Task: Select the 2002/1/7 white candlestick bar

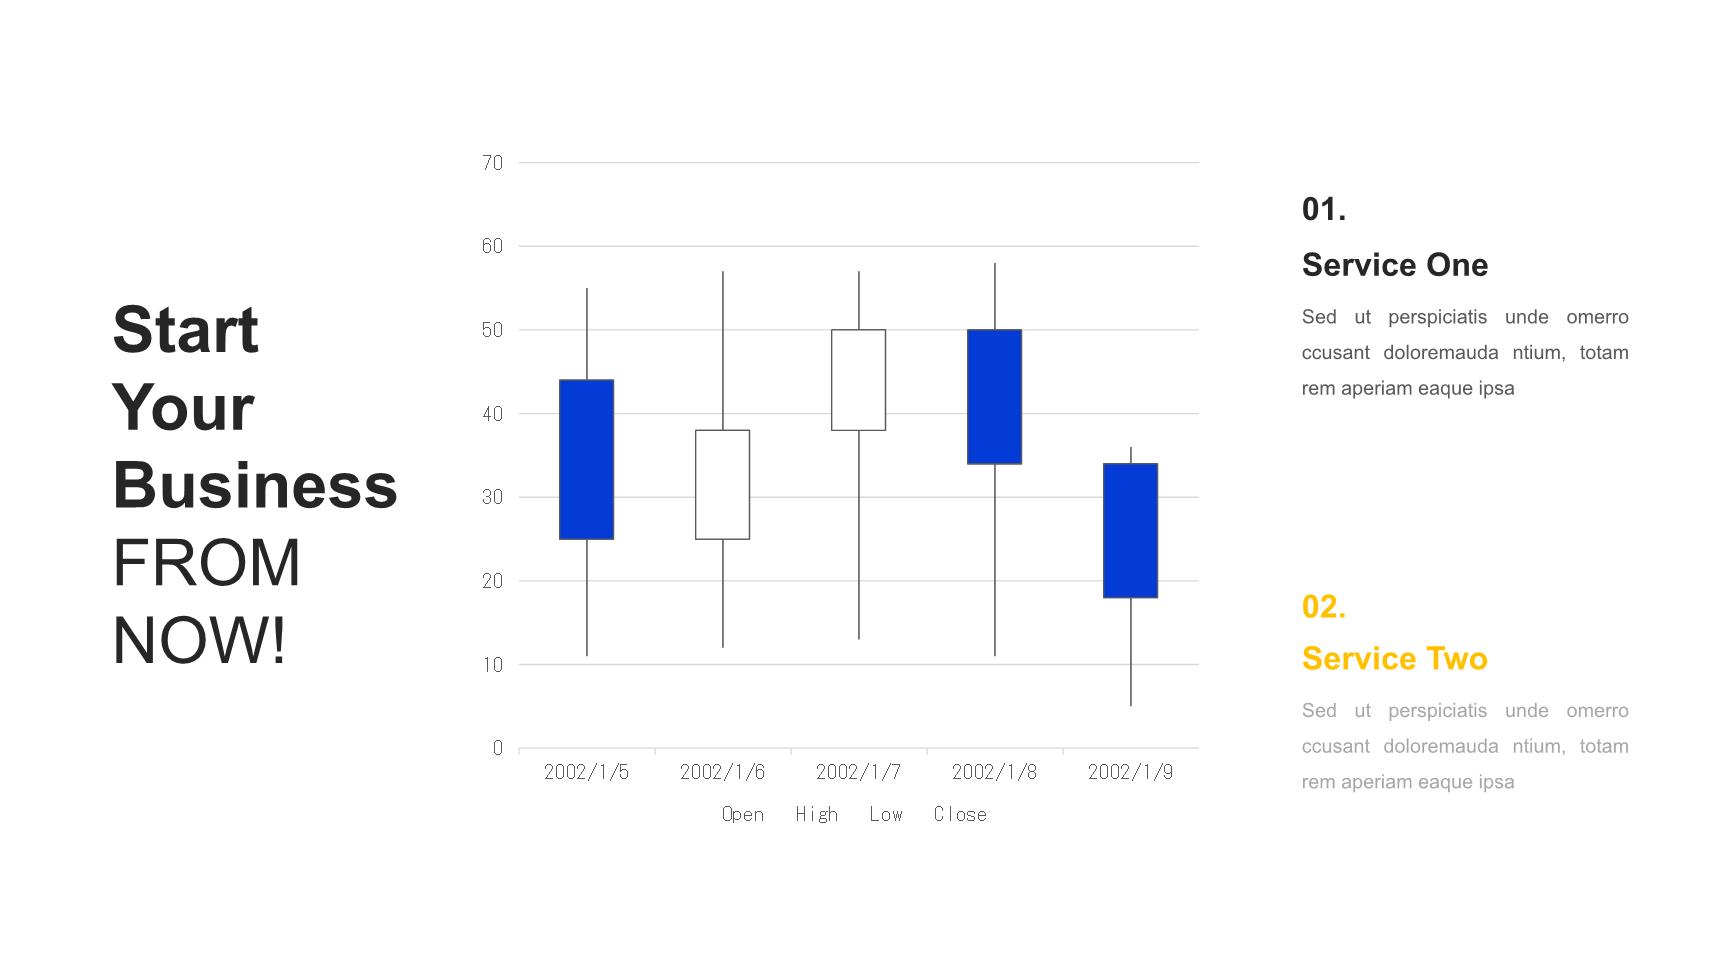Action: click(x=858, y=380)
